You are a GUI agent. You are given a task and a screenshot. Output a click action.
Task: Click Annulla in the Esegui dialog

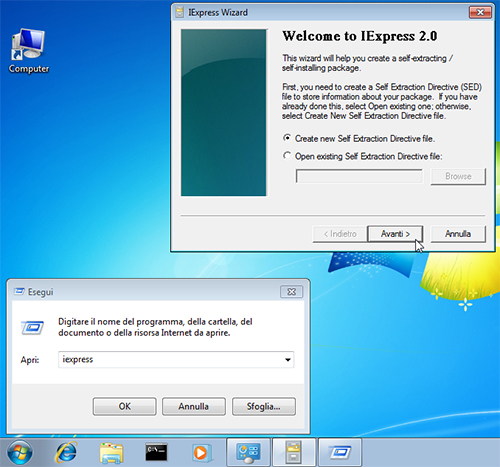point(194,406)
